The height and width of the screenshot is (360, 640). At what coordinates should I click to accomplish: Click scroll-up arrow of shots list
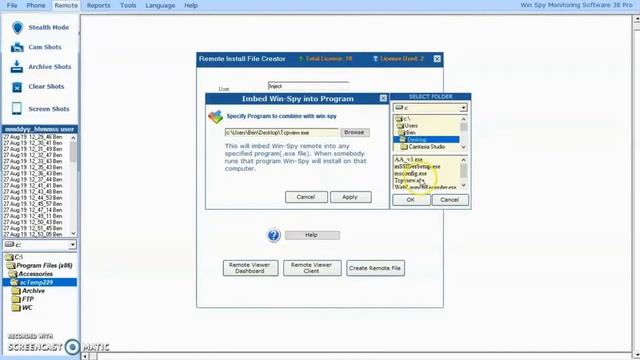73,138
